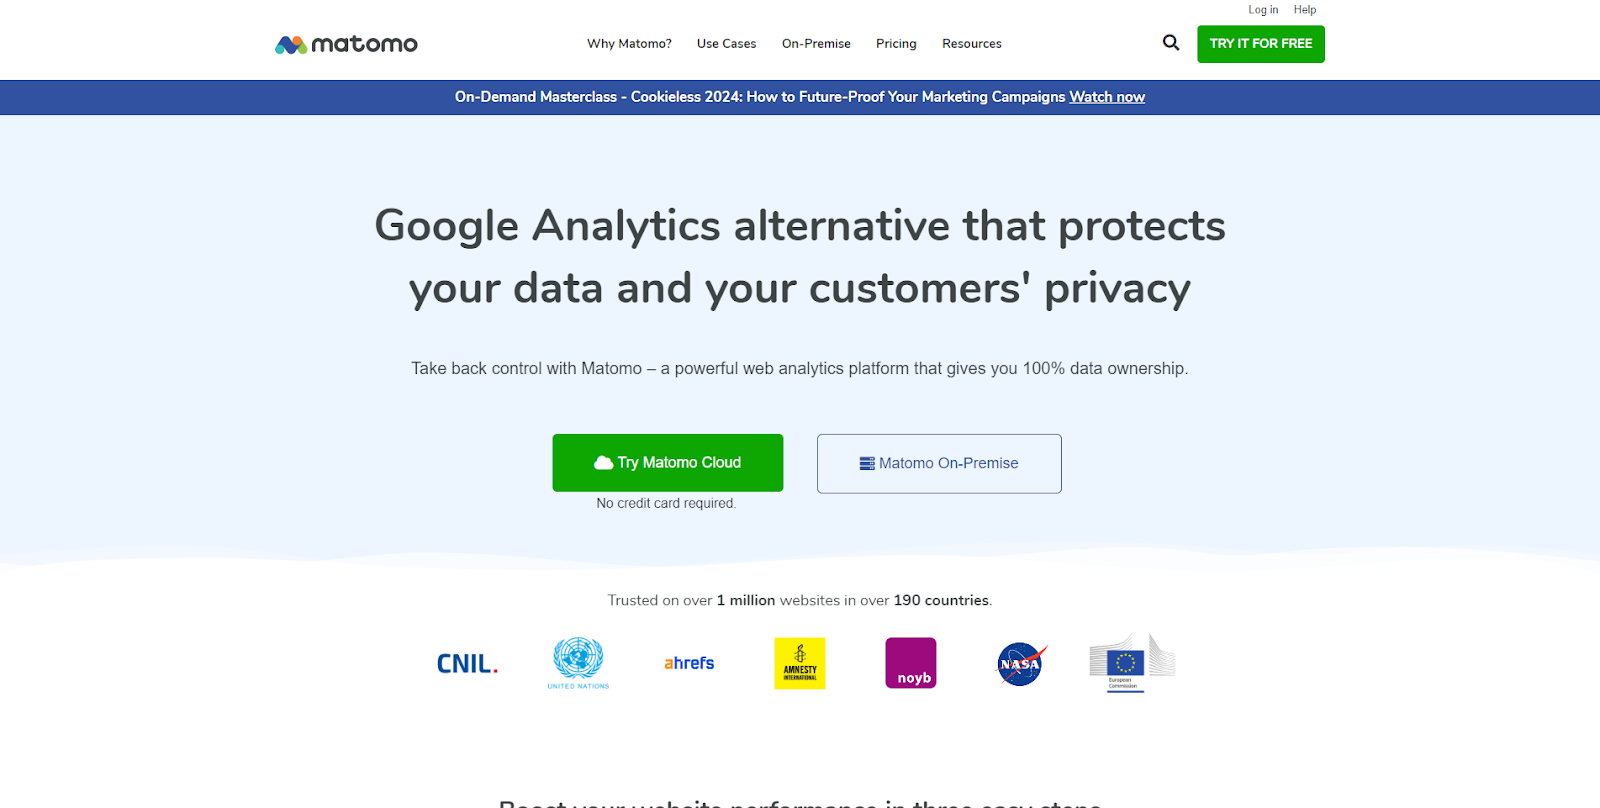Click the Try Matomo Cloud button
This screenshot has width=1600, height=808.
668,463
